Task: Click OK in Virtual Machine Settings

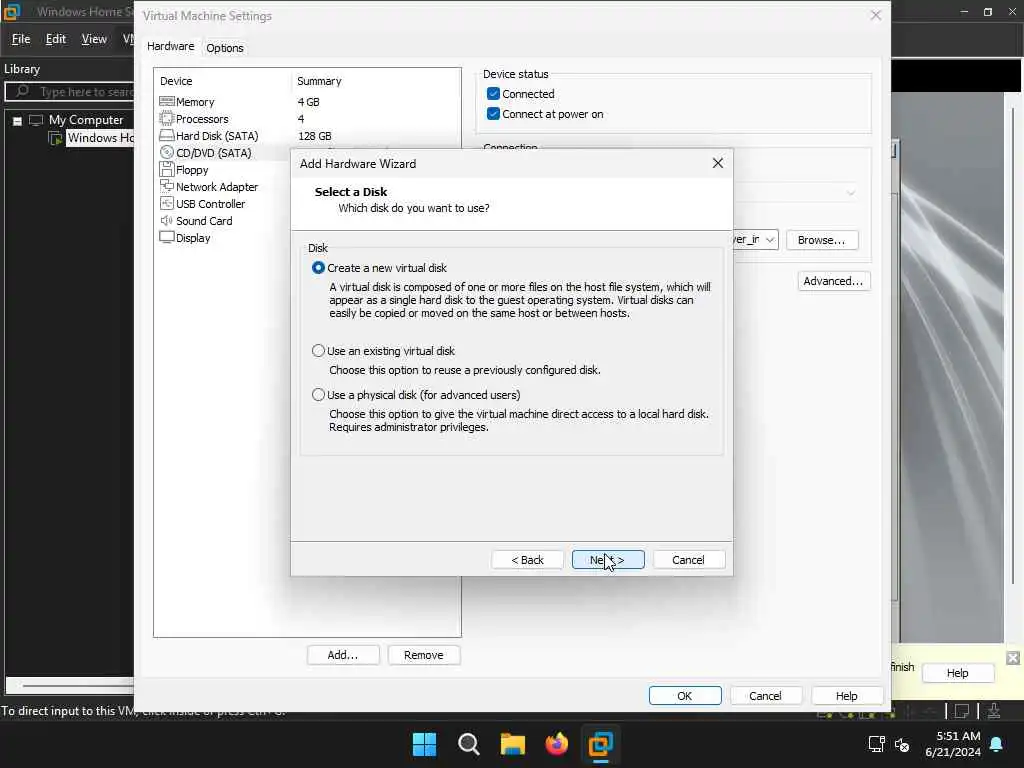Action: pos(684,696)
